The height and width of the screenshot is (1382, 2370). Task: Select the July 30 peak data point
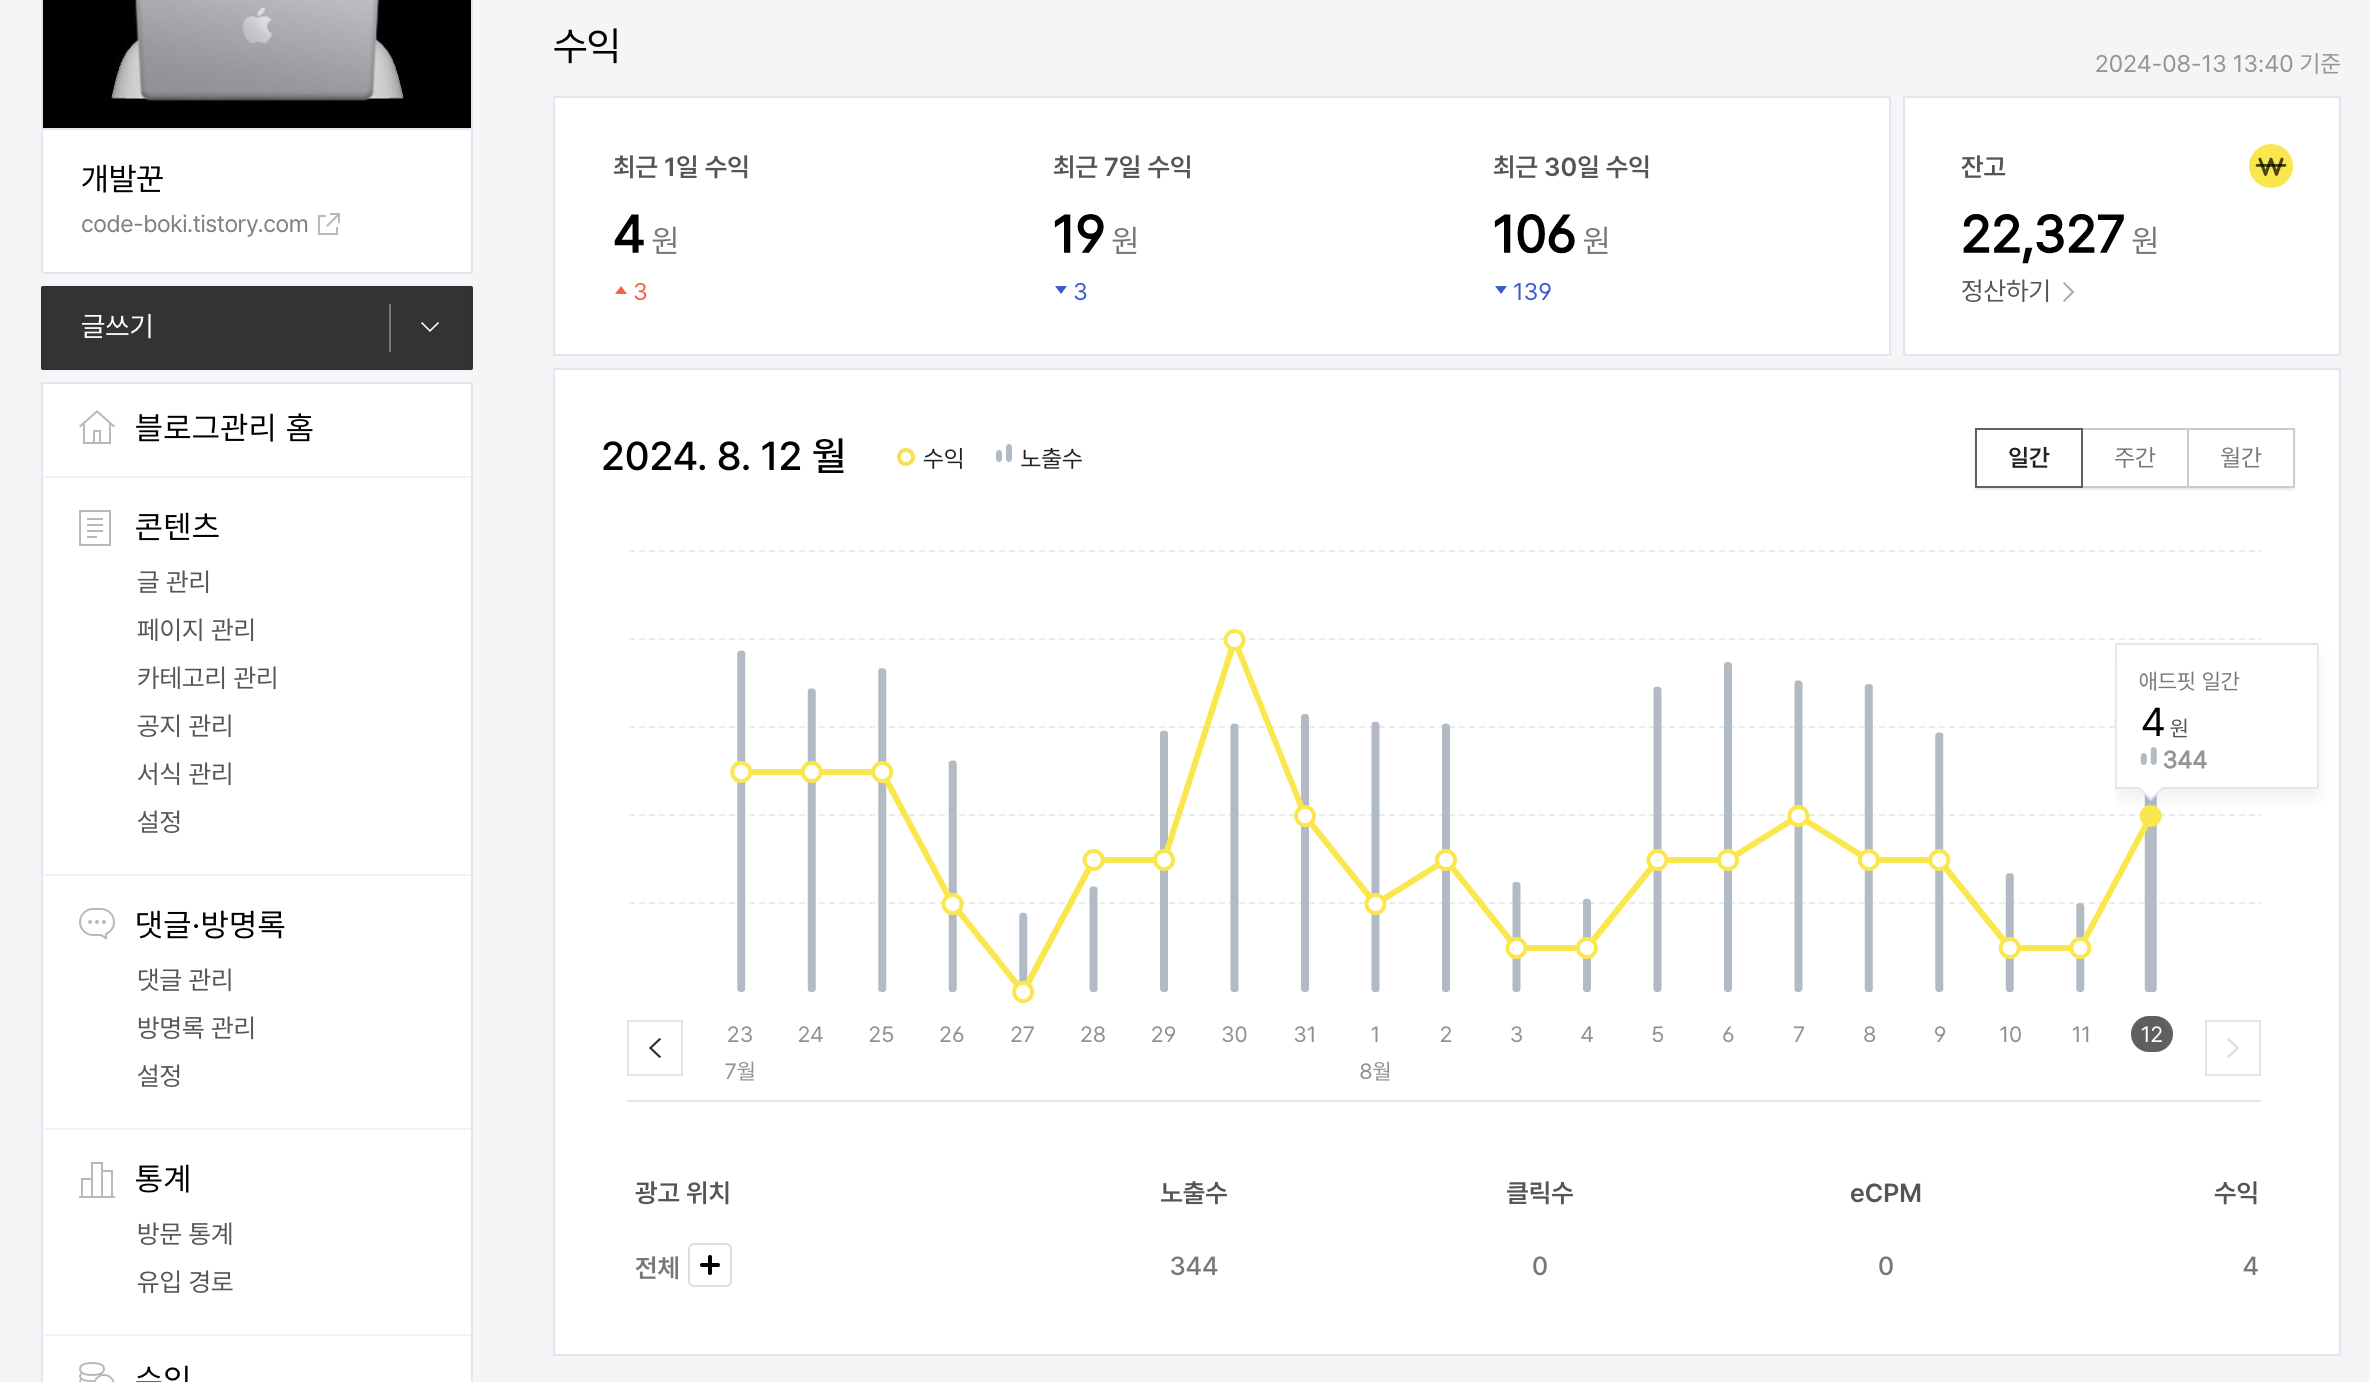pos(1234,640)
